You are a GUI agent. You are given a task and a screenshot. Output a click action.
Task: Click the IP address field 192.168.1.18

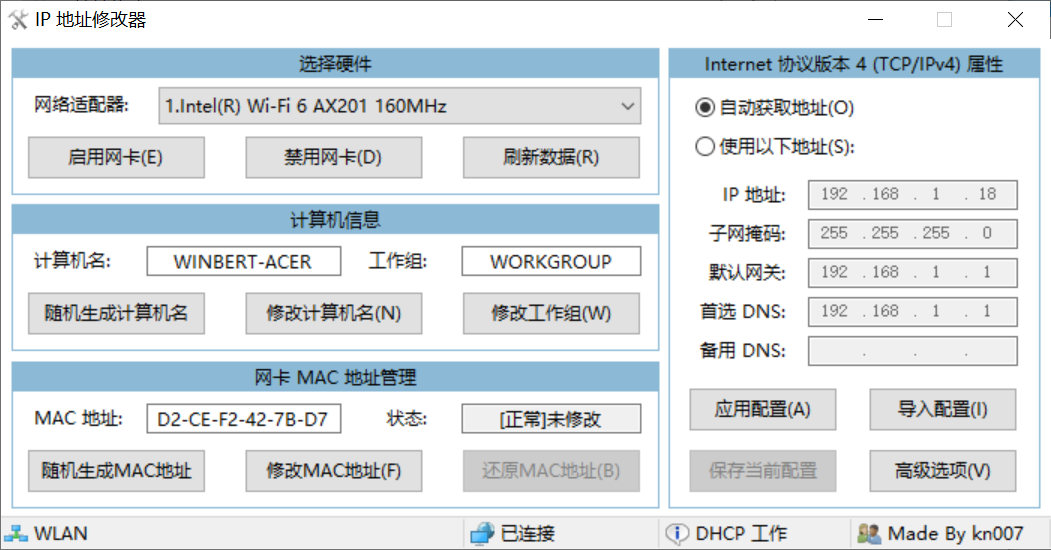pos(912,195)
